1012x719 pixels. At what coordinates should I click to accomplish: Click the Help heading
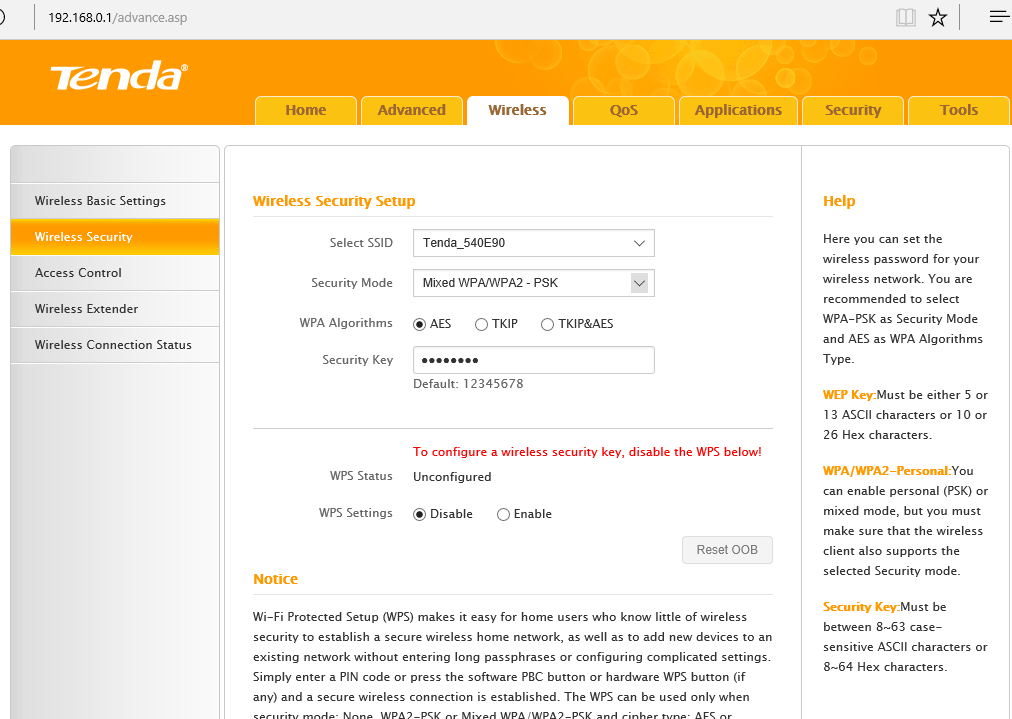point(839,201)
